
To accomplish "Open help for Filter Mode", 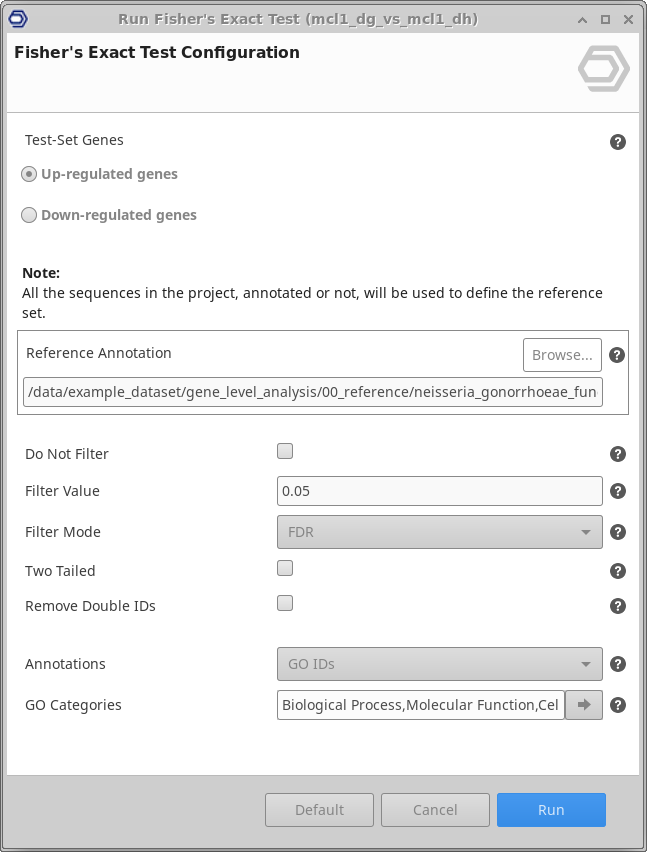I will [x=618, y=532].
